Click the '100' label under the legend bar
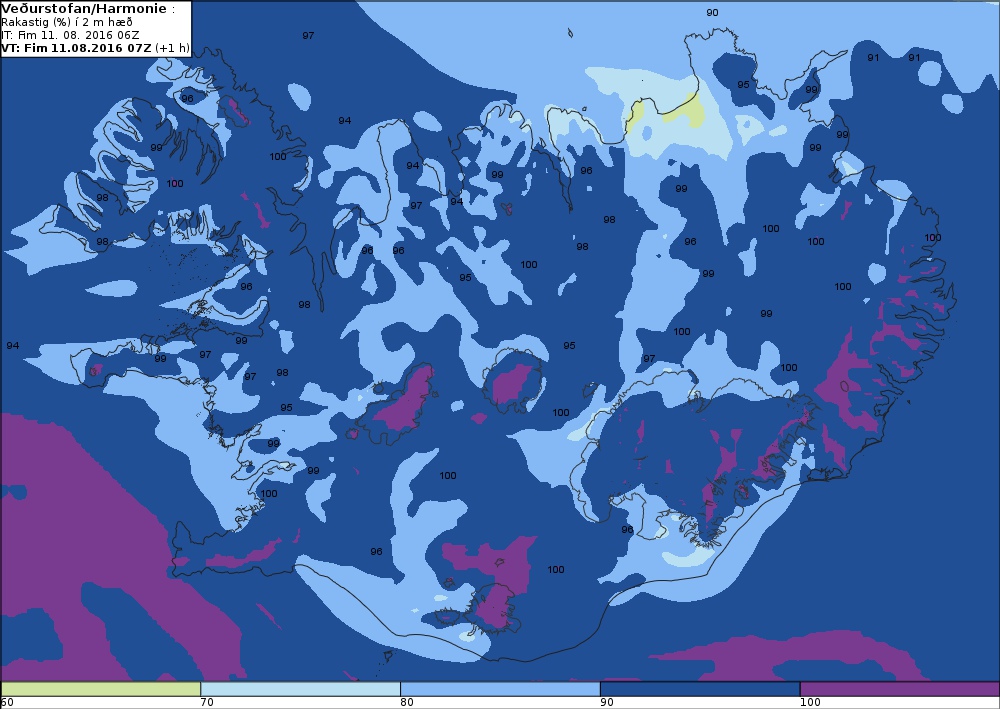 click(x=810, y=703)
